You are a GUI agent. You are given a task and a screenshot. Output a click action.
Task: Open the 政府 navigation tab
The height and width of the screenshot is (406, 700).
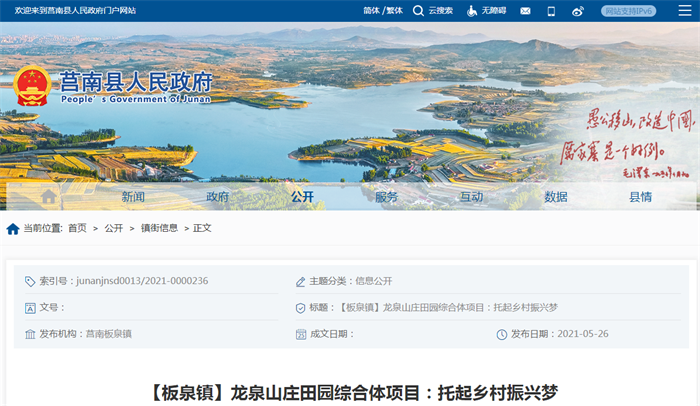click(x=217, y=197)
